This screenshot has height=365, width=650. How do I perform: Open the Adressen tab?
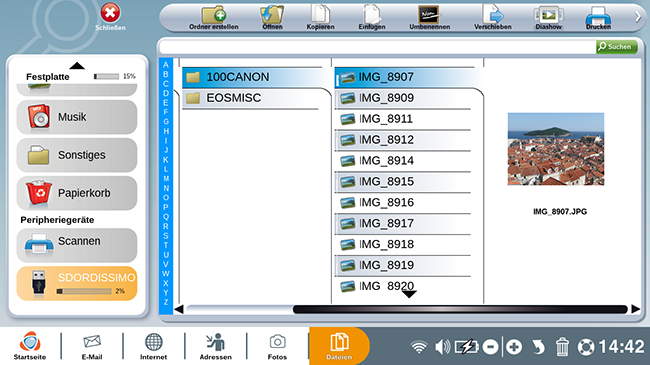click(x=216, y=346)
